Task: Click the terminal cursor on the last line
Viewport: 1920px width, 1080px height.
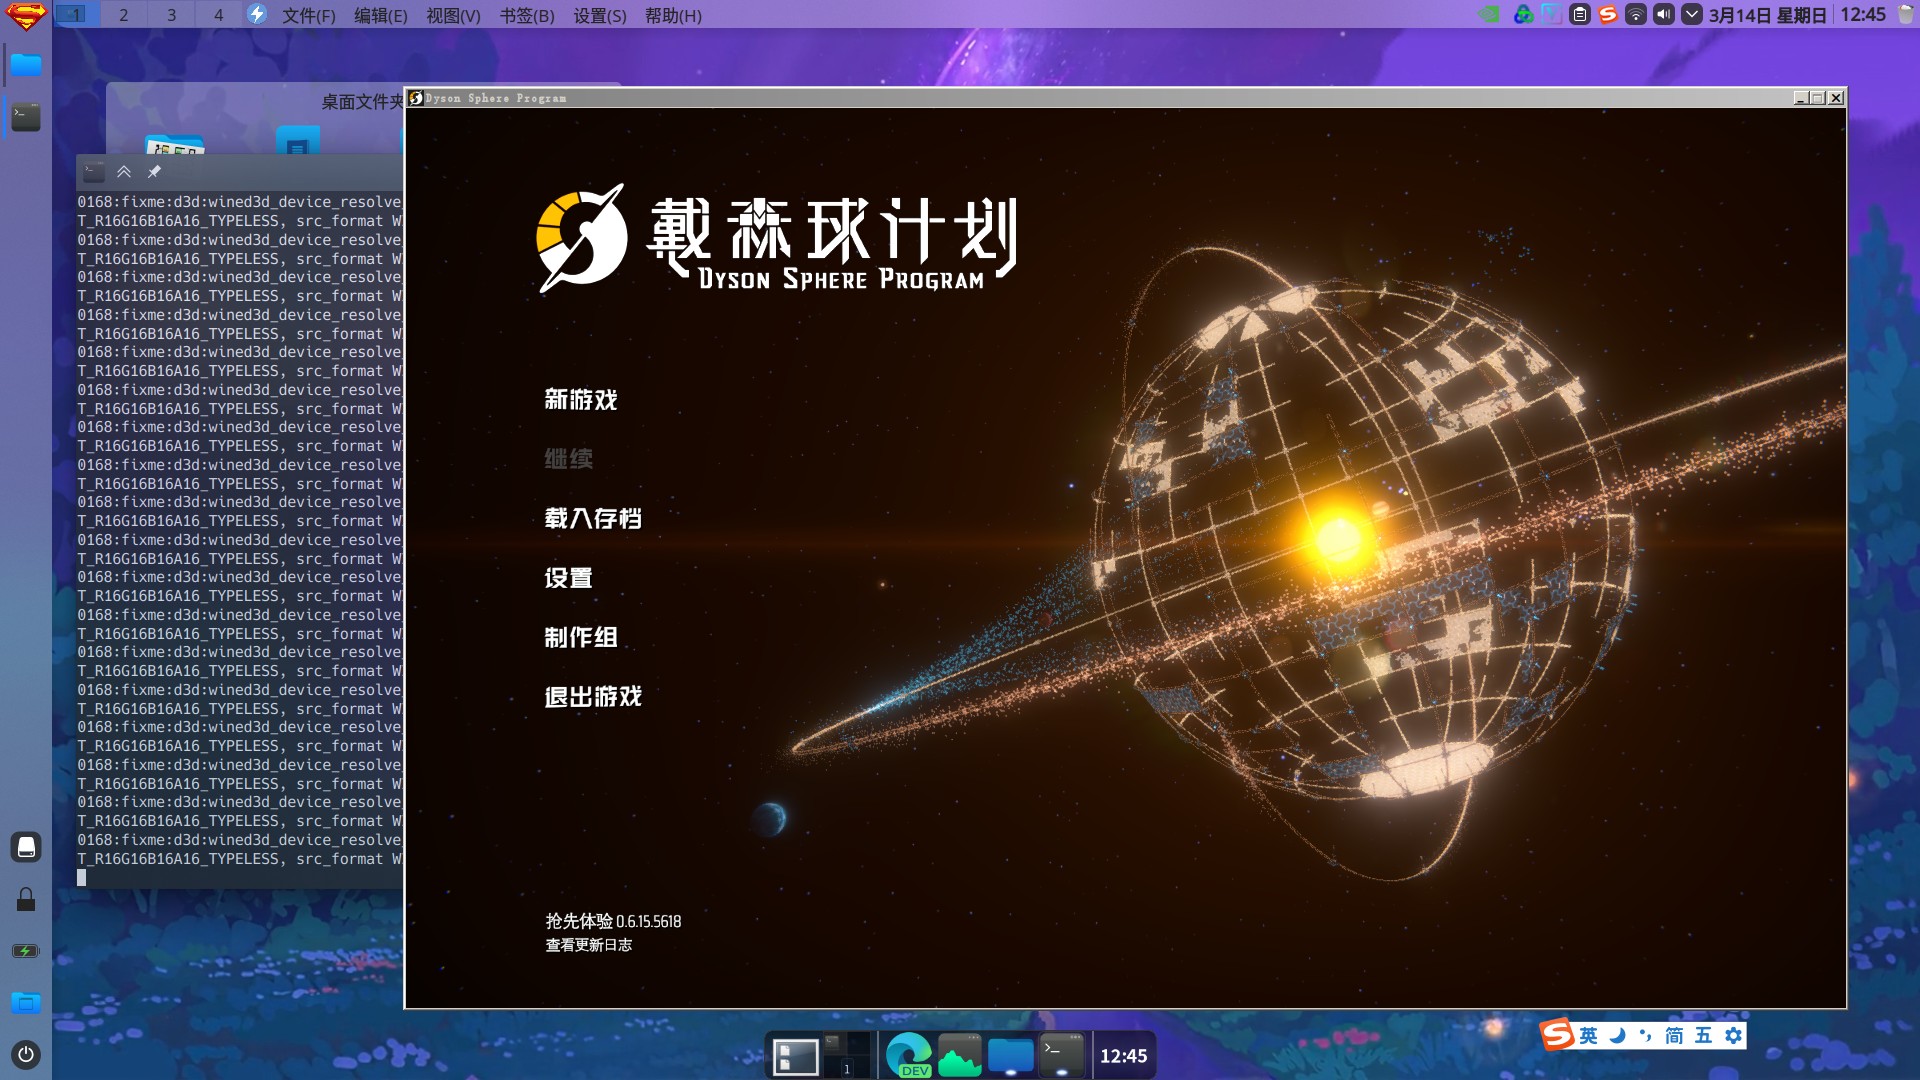Action: 82,877
